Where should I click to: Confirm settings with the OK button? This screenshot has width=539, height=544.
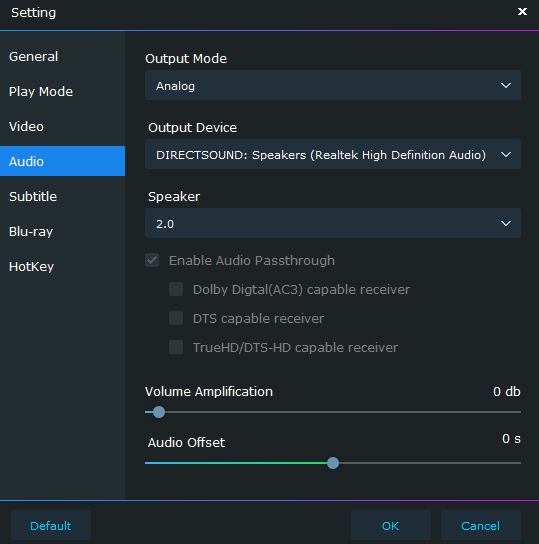391,525
